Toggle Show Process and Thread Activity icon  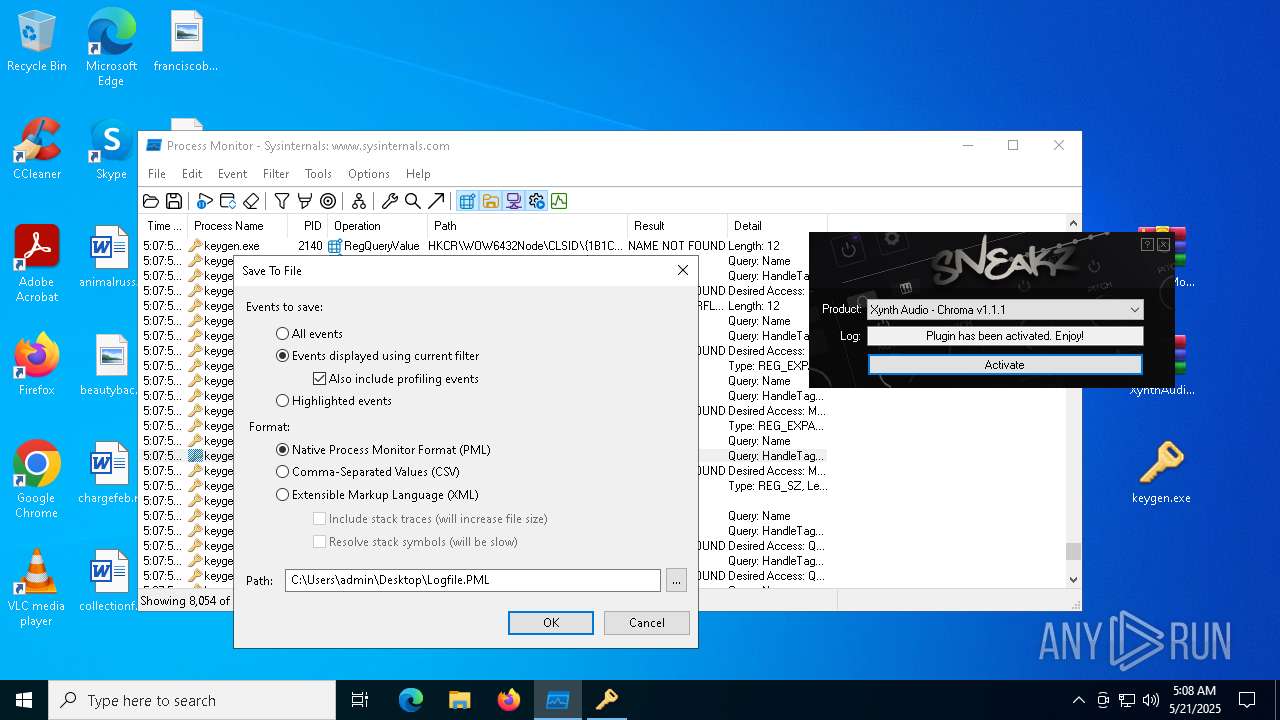click(x=536, y=201)
